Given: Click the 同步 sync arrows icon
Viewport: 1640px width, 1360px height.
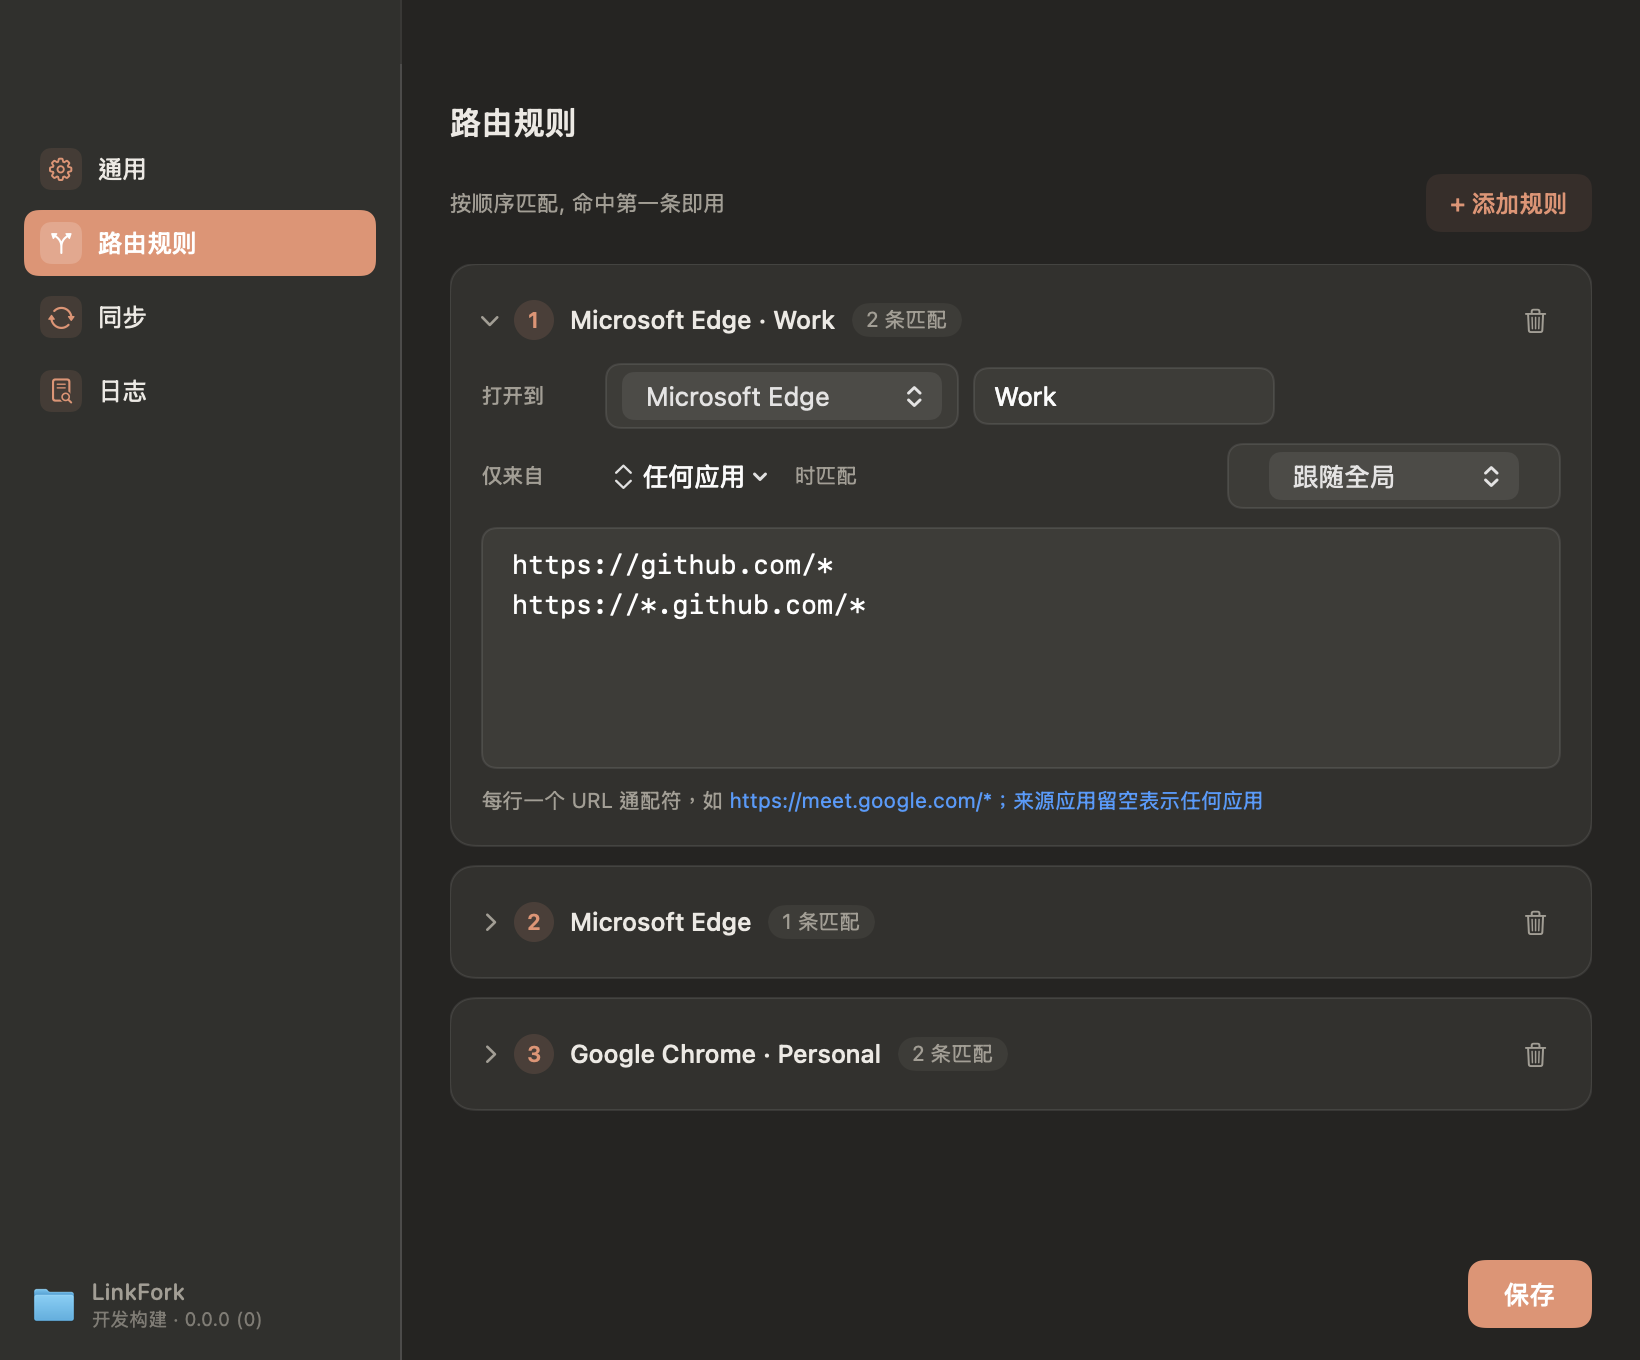Looking at the screenshot, I should pos(61,317).
